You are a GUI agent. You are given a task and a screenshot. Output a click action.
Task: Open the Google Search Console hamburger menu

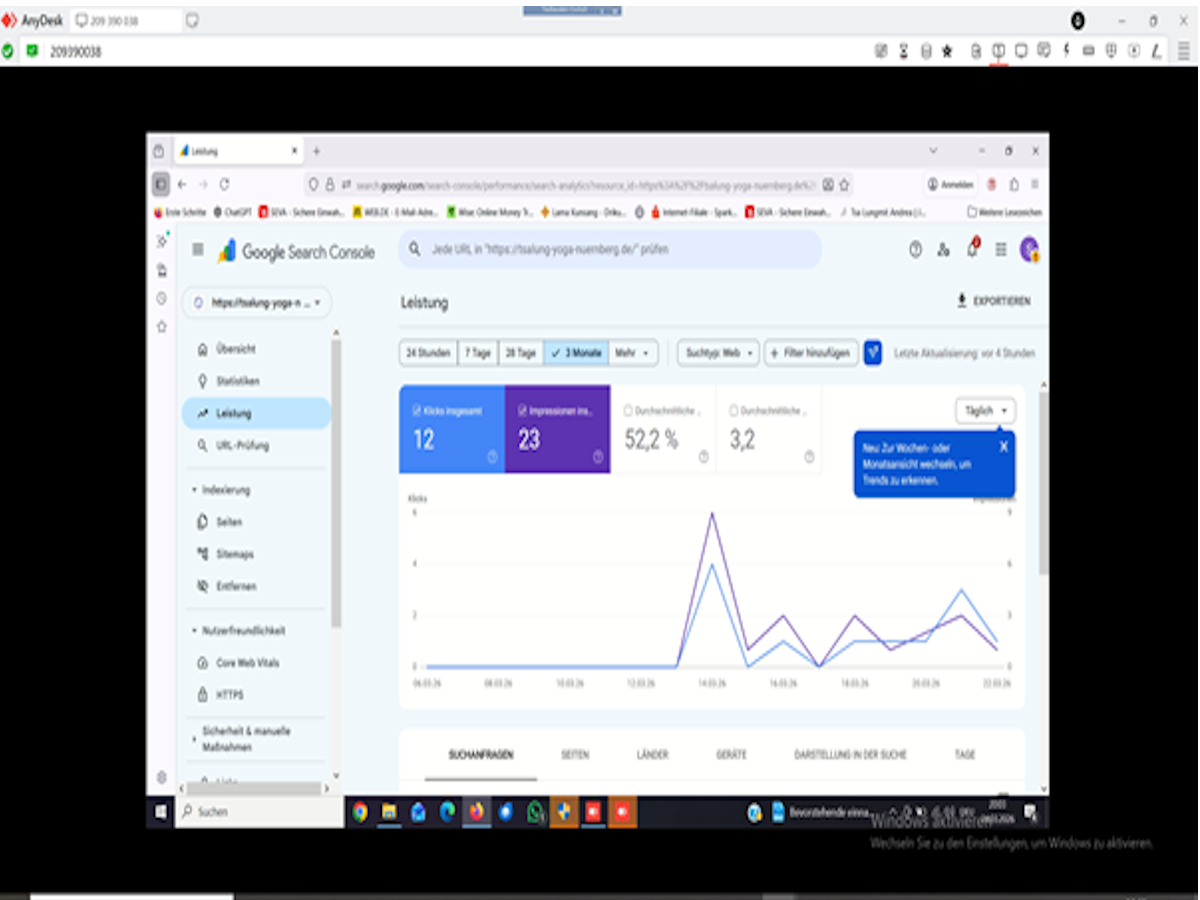(x=198, y=250)
